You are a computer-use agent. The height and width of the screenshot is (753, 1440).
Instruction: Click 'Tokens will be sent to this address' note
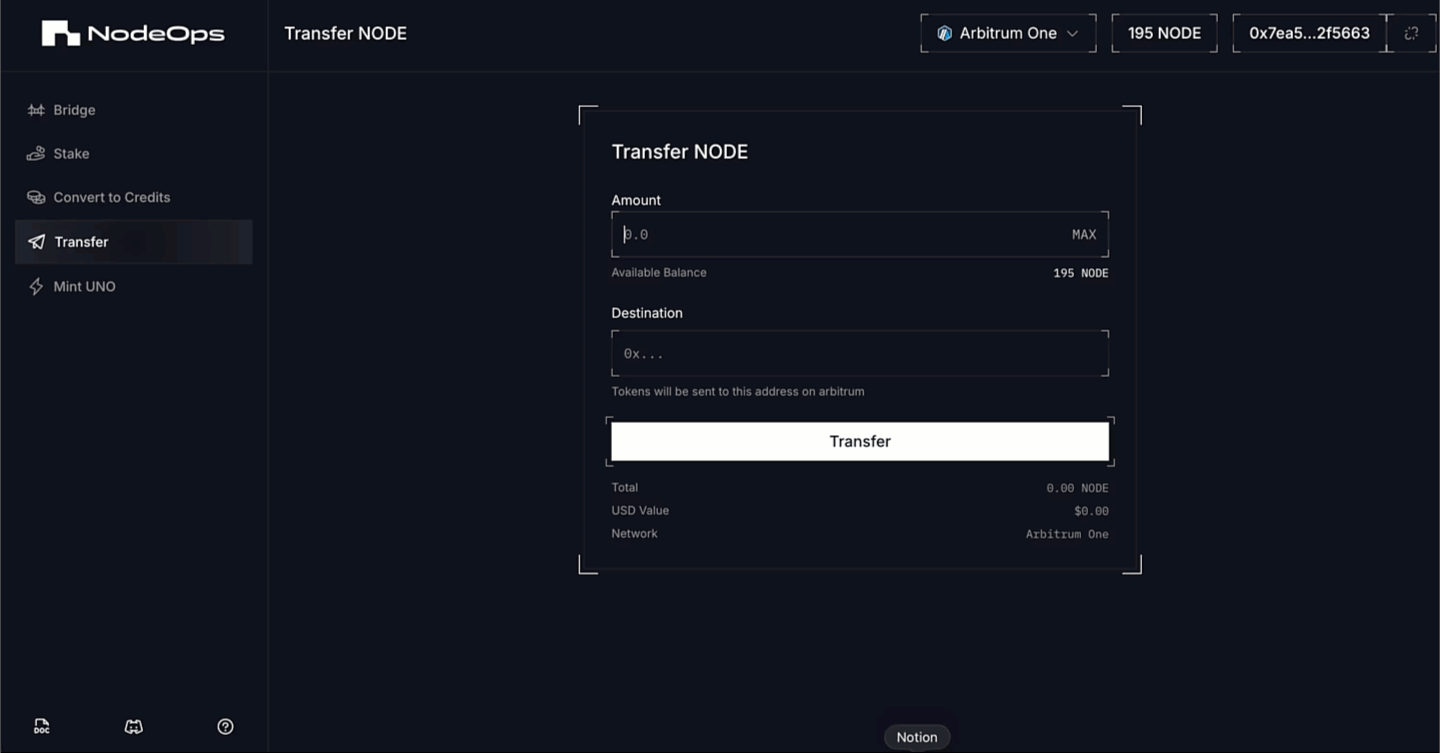click(738, 392)
